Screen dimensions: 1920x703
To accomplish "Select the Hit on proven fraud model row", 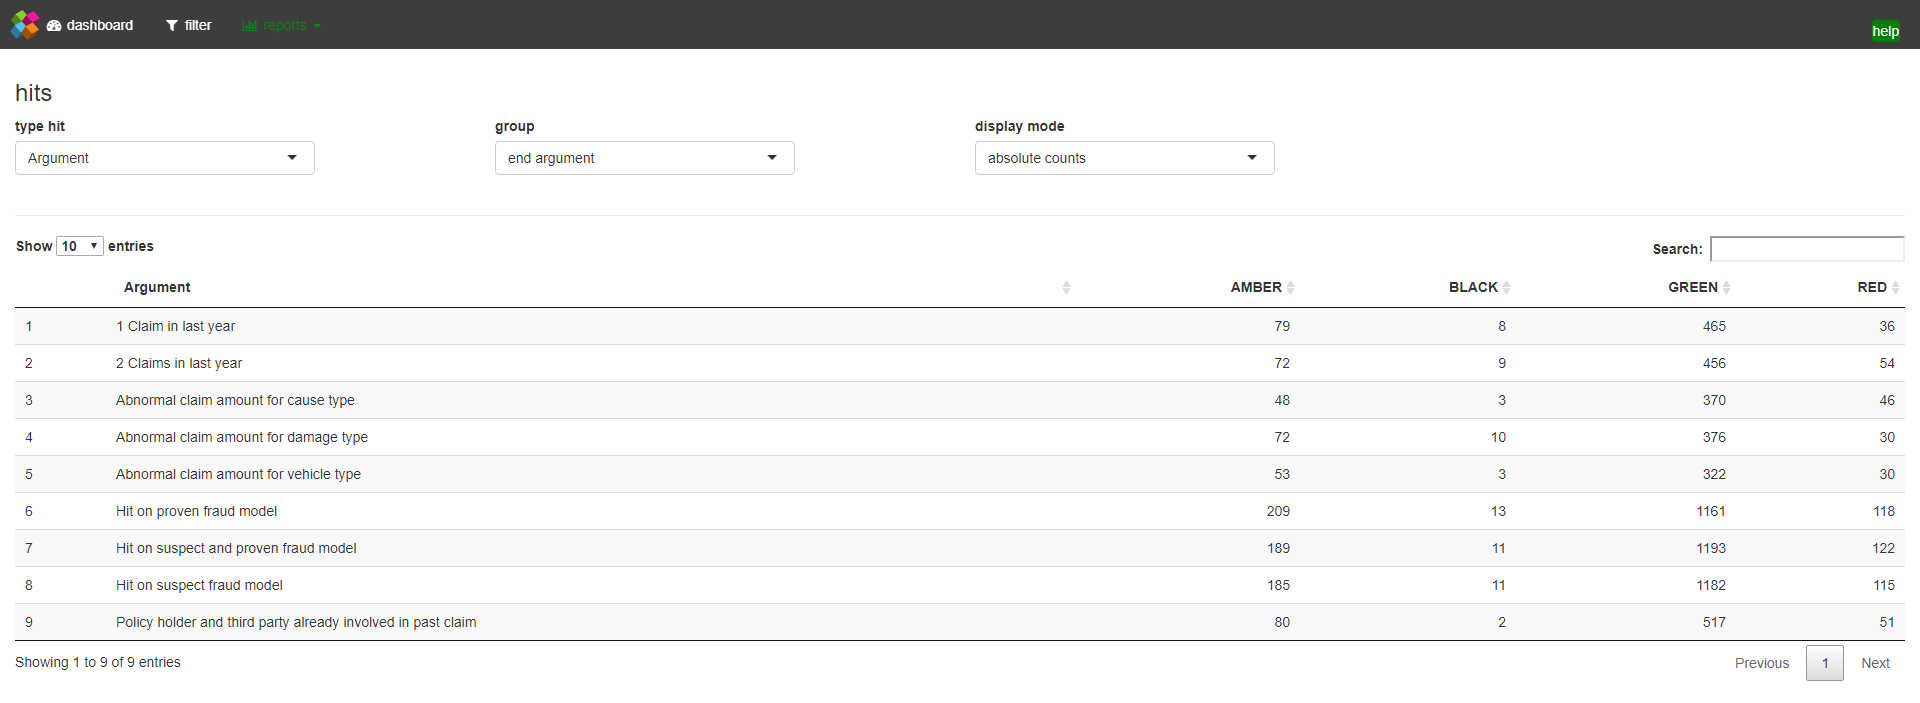I will tap(197, 511).
